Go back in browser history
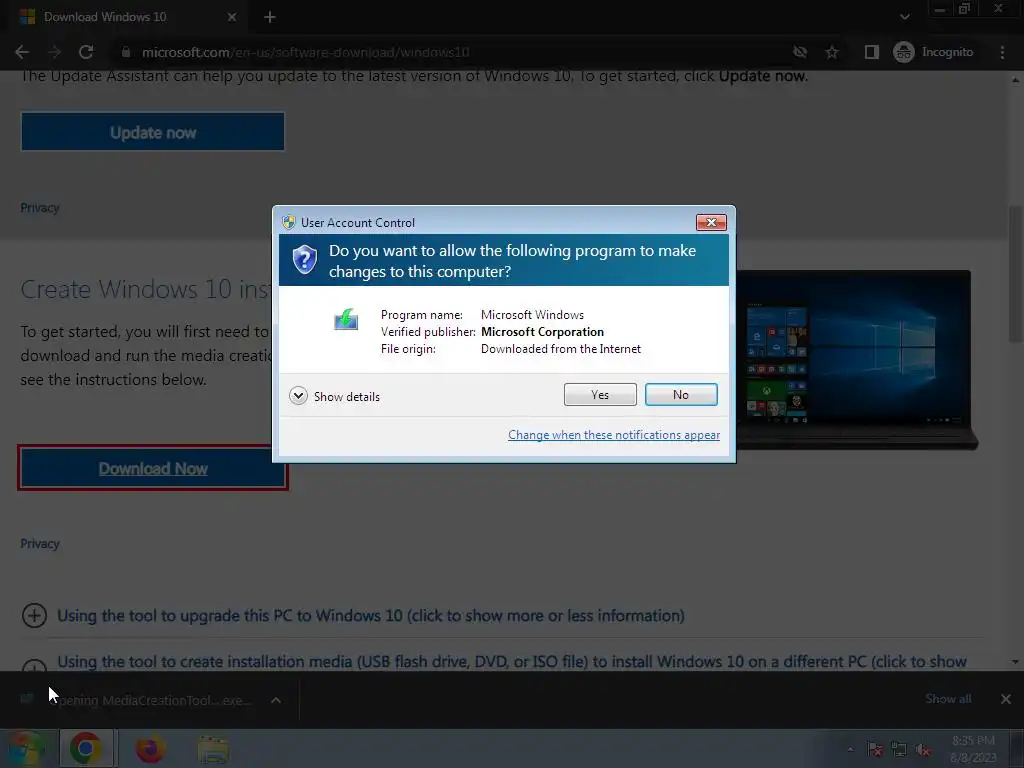The height and width of the screenshot is (768, 1024). [x=22, y=52]
